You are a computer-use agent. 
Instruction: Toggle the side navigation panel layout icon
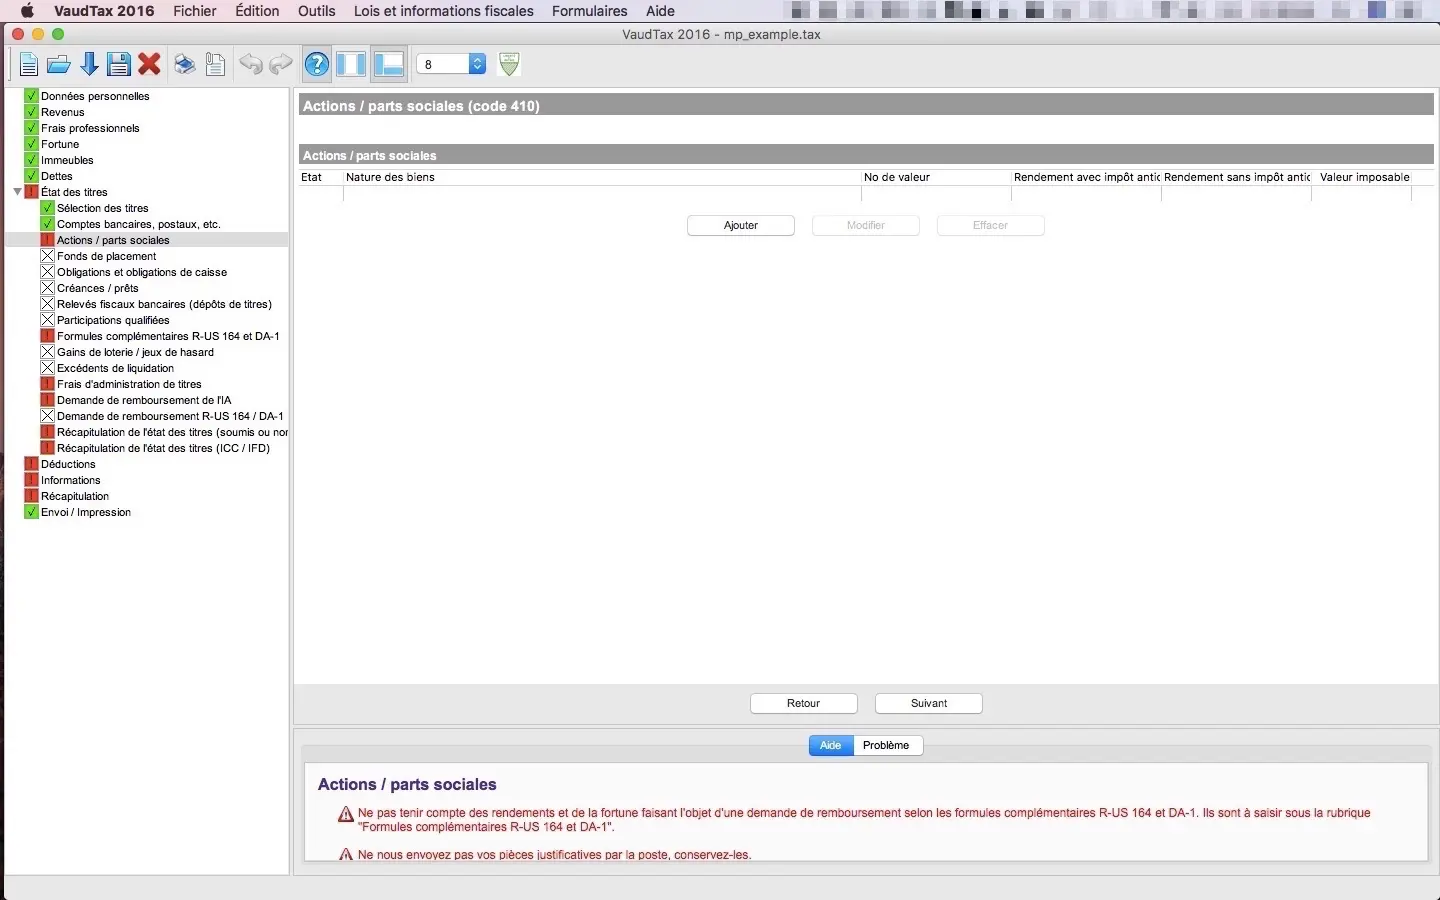[351, 65]
